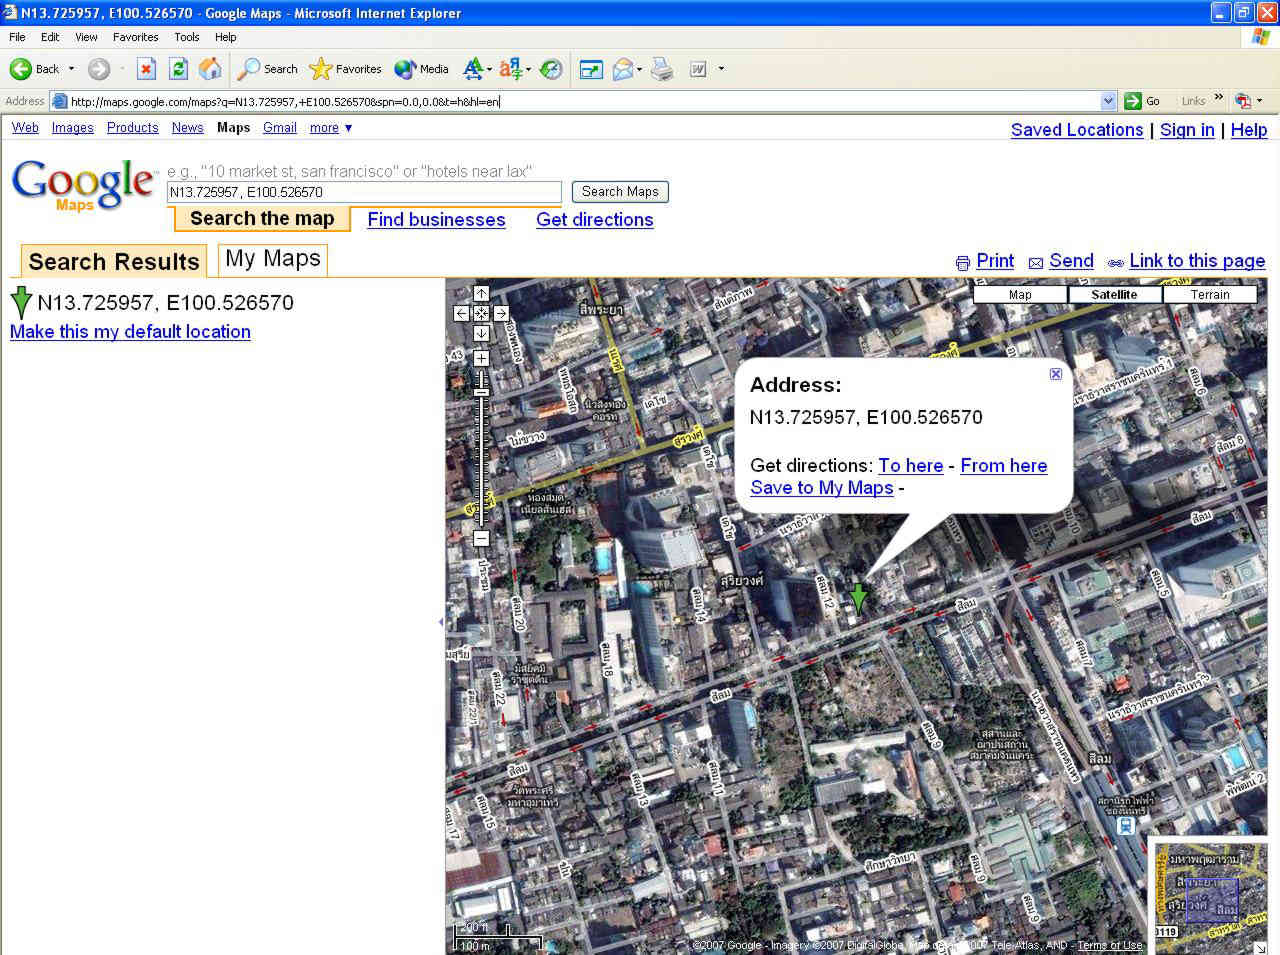Click the Google Maps search input field
The image size is (1280, 955).
364,192
